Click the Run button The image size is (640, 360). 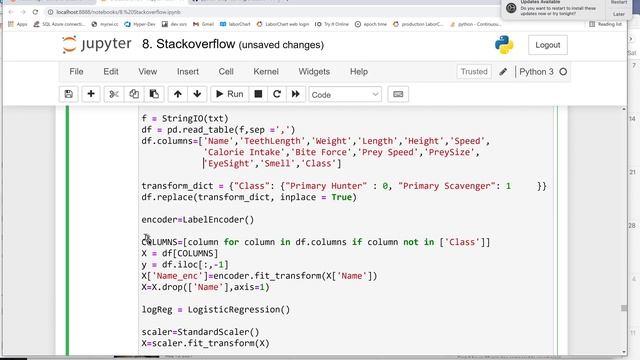pyautogui.click(x=229, y=94)
